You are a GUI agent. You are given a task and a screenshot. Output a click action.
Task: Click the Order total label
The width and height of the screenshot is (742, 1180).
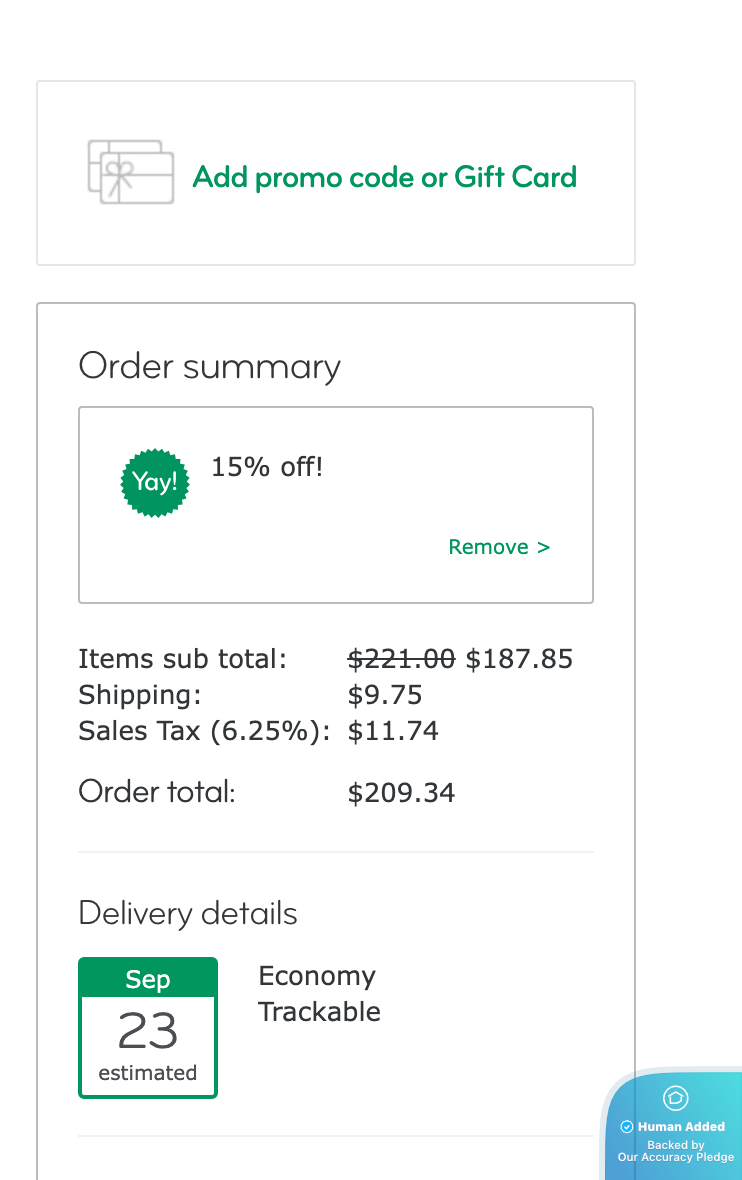pos(156,792)
